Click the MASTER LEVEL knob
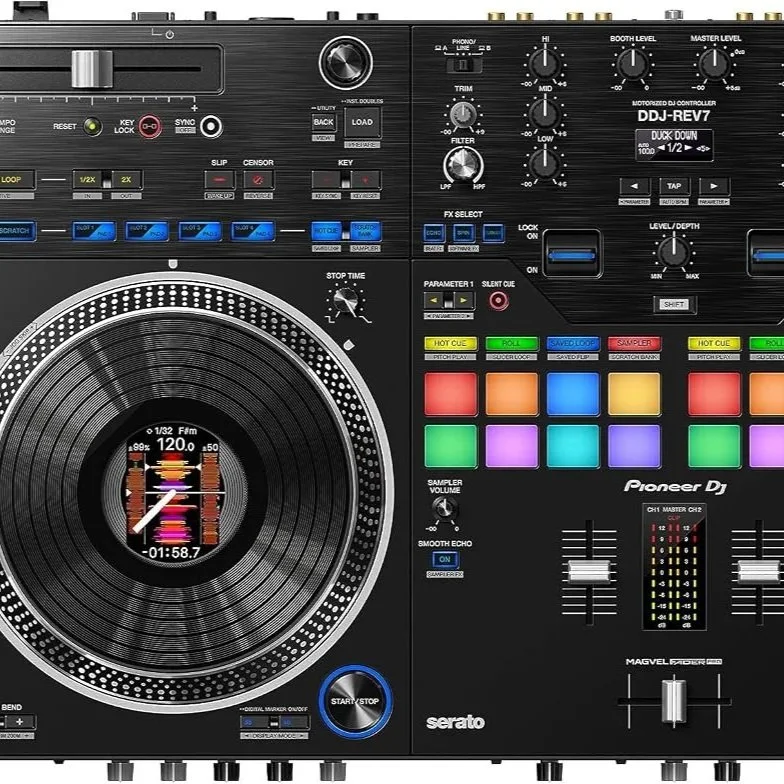Screen dimensions: 784x784 (x=714, y=64)
